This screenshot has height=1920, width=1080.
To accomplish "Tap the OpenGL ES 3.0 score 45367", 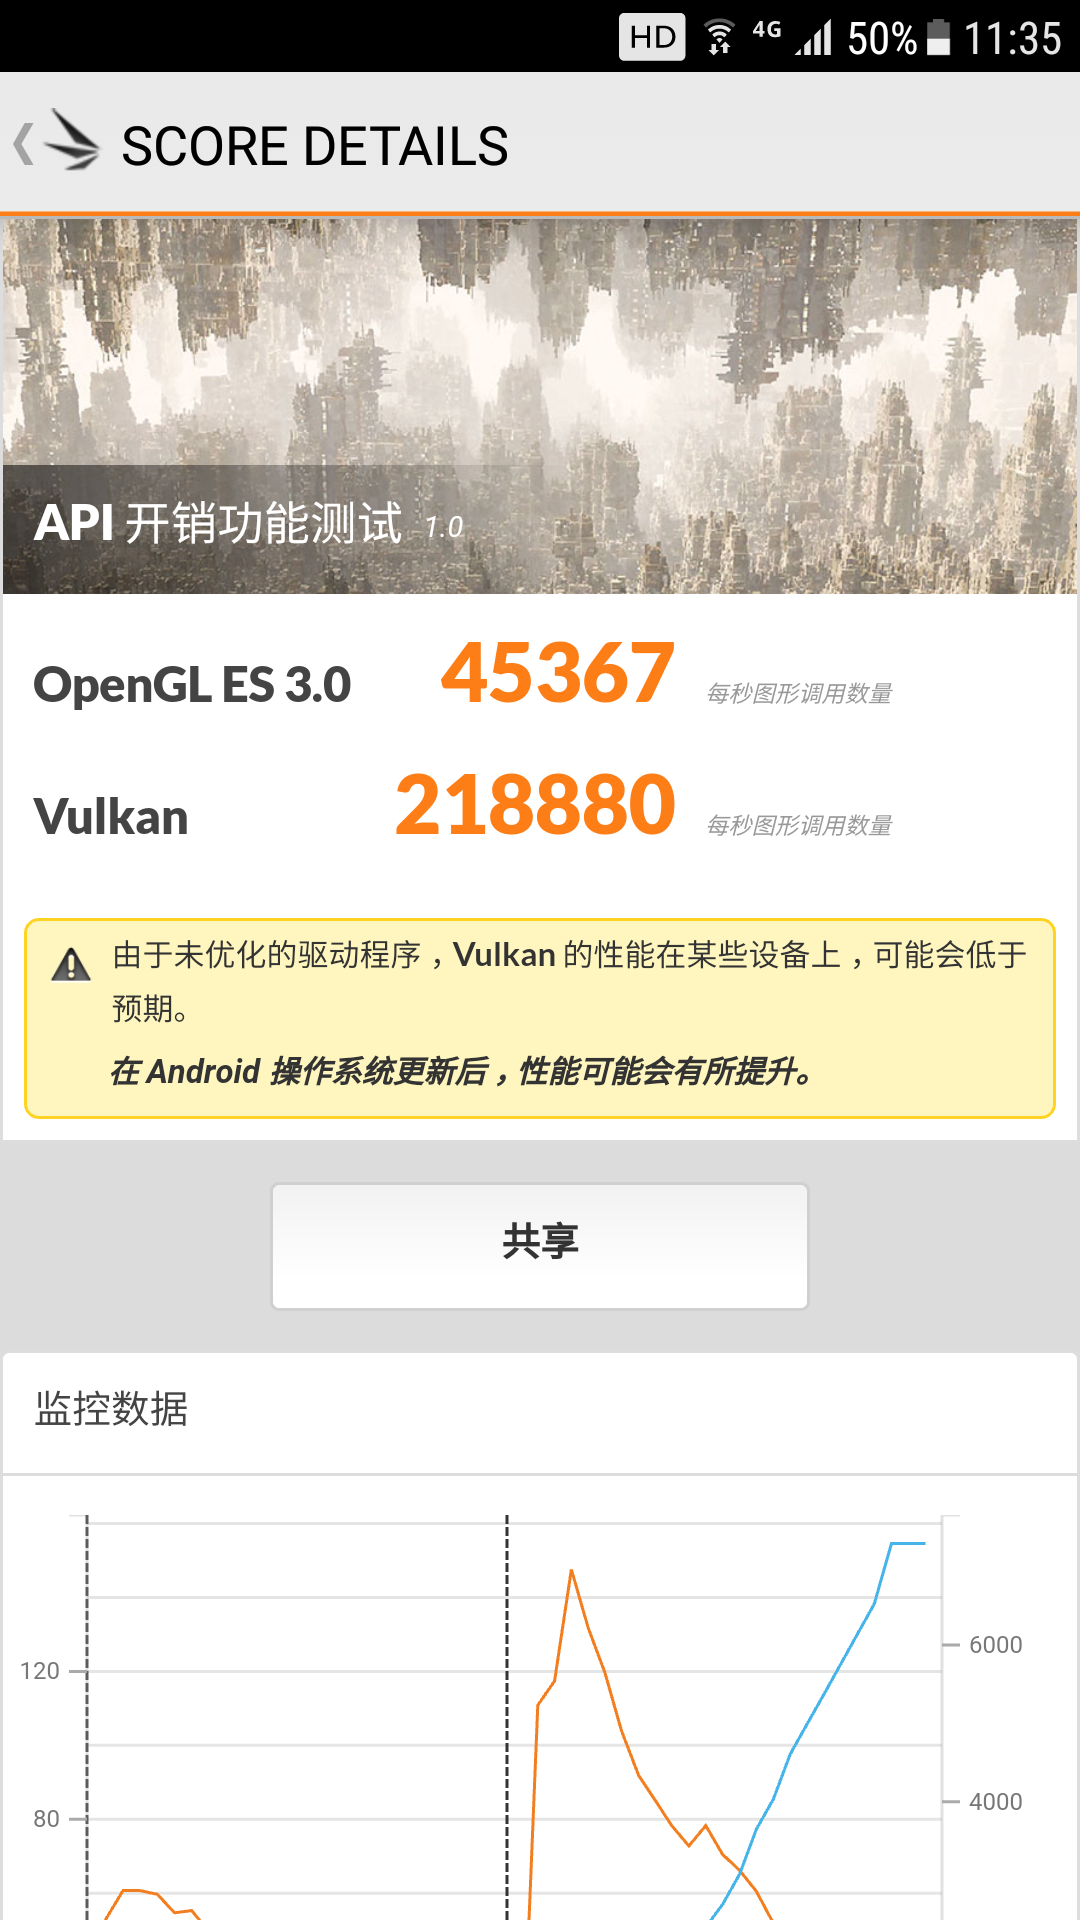I will (x=558, y=673).
